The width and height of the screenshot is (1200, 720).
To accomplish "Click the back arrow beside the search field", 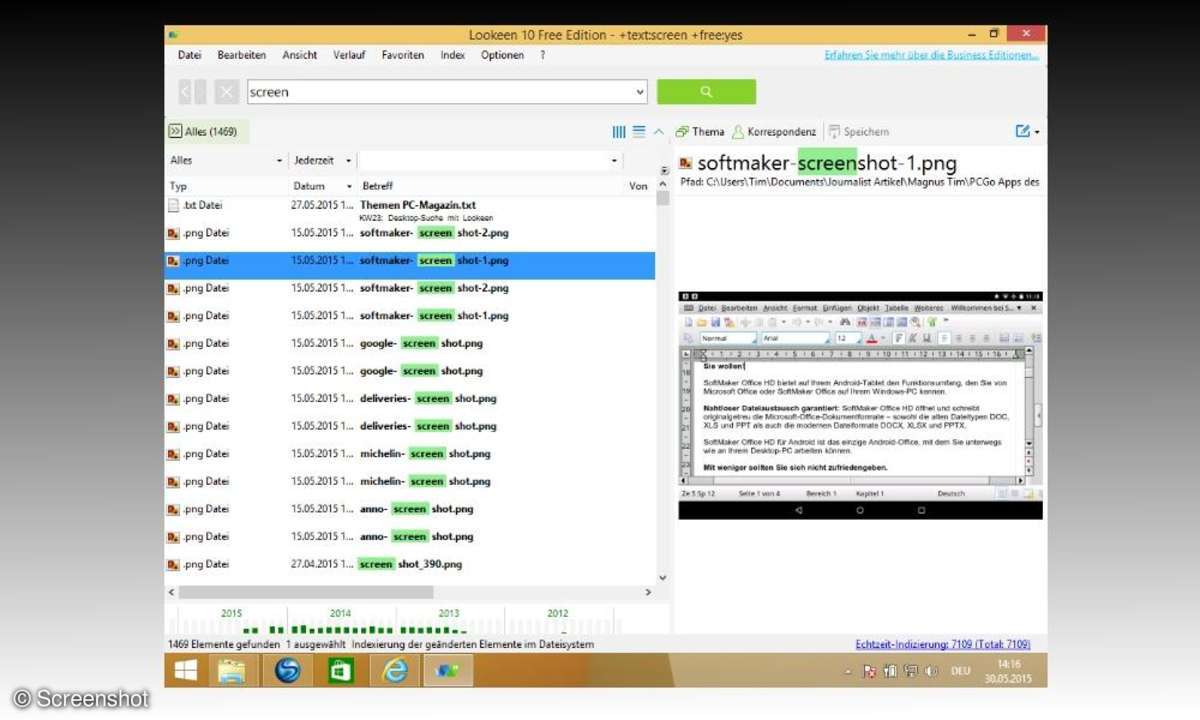I will pyautogui.click(x=187, y=92).
